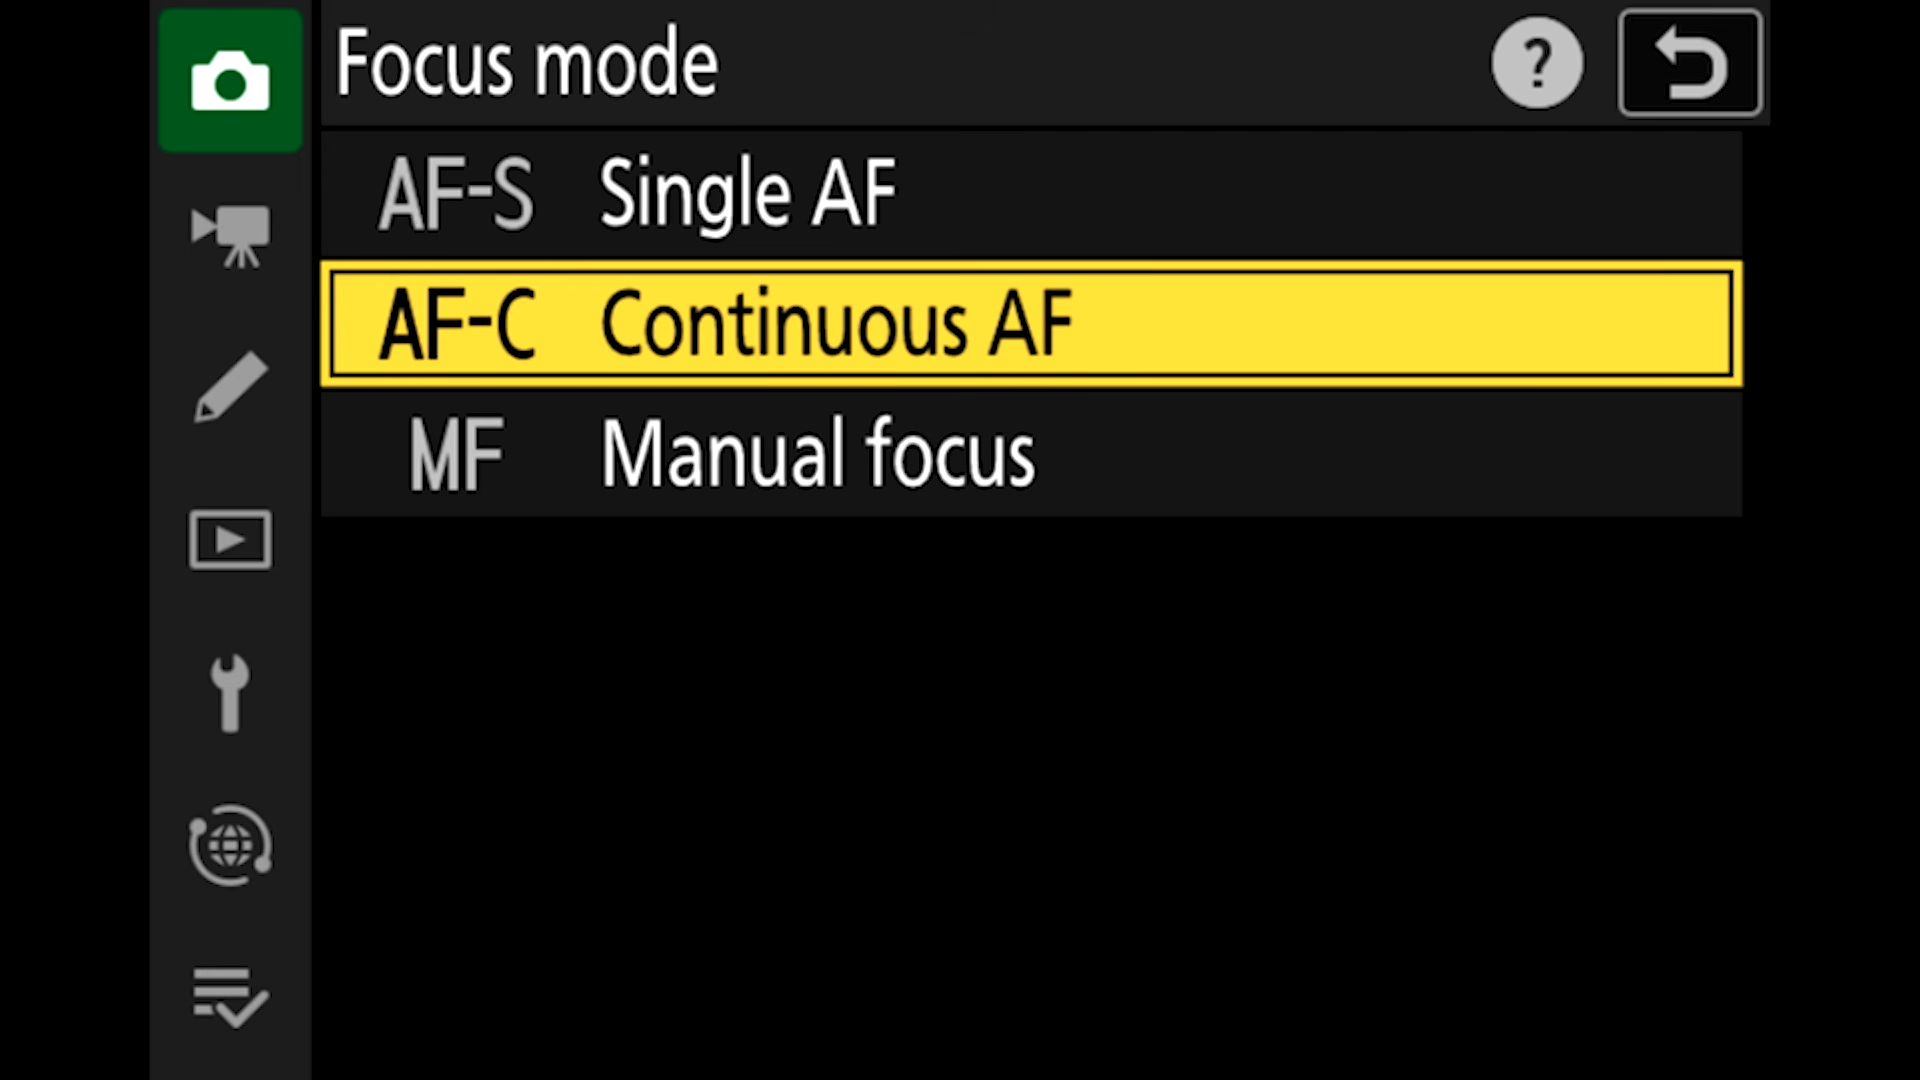The width and height of the screenshot is (1920, 1080).
Task: Click the MF abbreviation
Action: [456, 454]
